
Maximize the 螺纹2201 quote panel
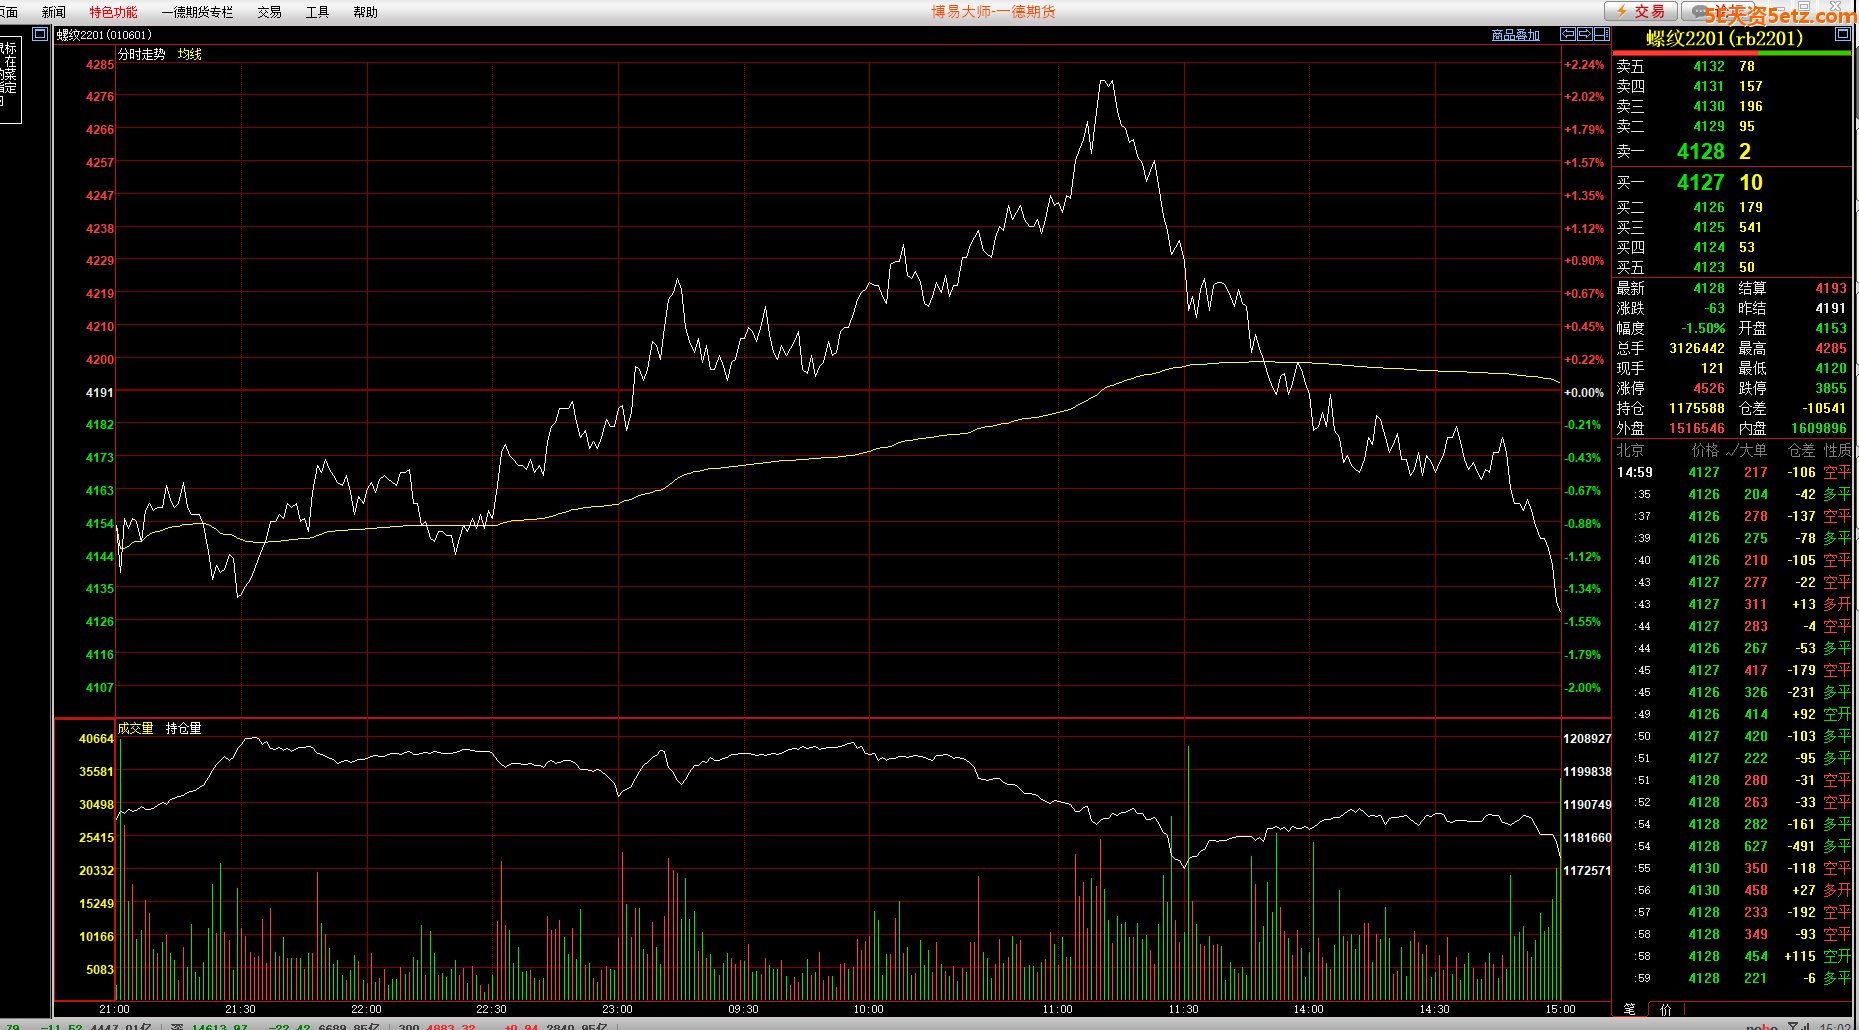1843,34
